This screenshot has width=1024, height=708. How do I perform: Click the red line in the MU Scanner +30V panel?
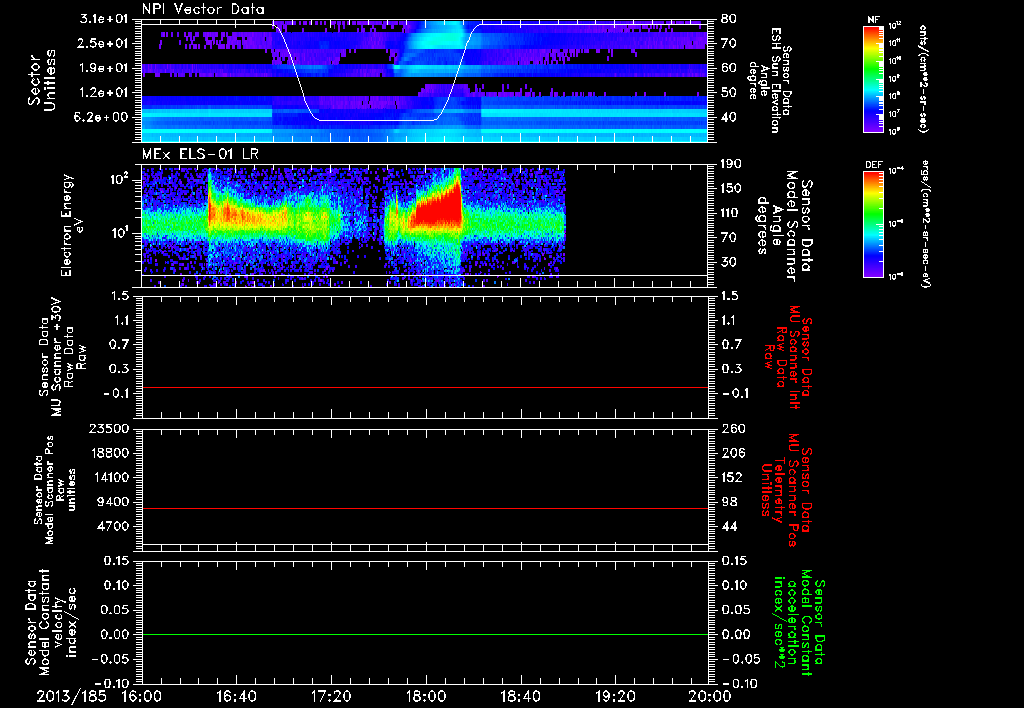(x=425, y=387)
